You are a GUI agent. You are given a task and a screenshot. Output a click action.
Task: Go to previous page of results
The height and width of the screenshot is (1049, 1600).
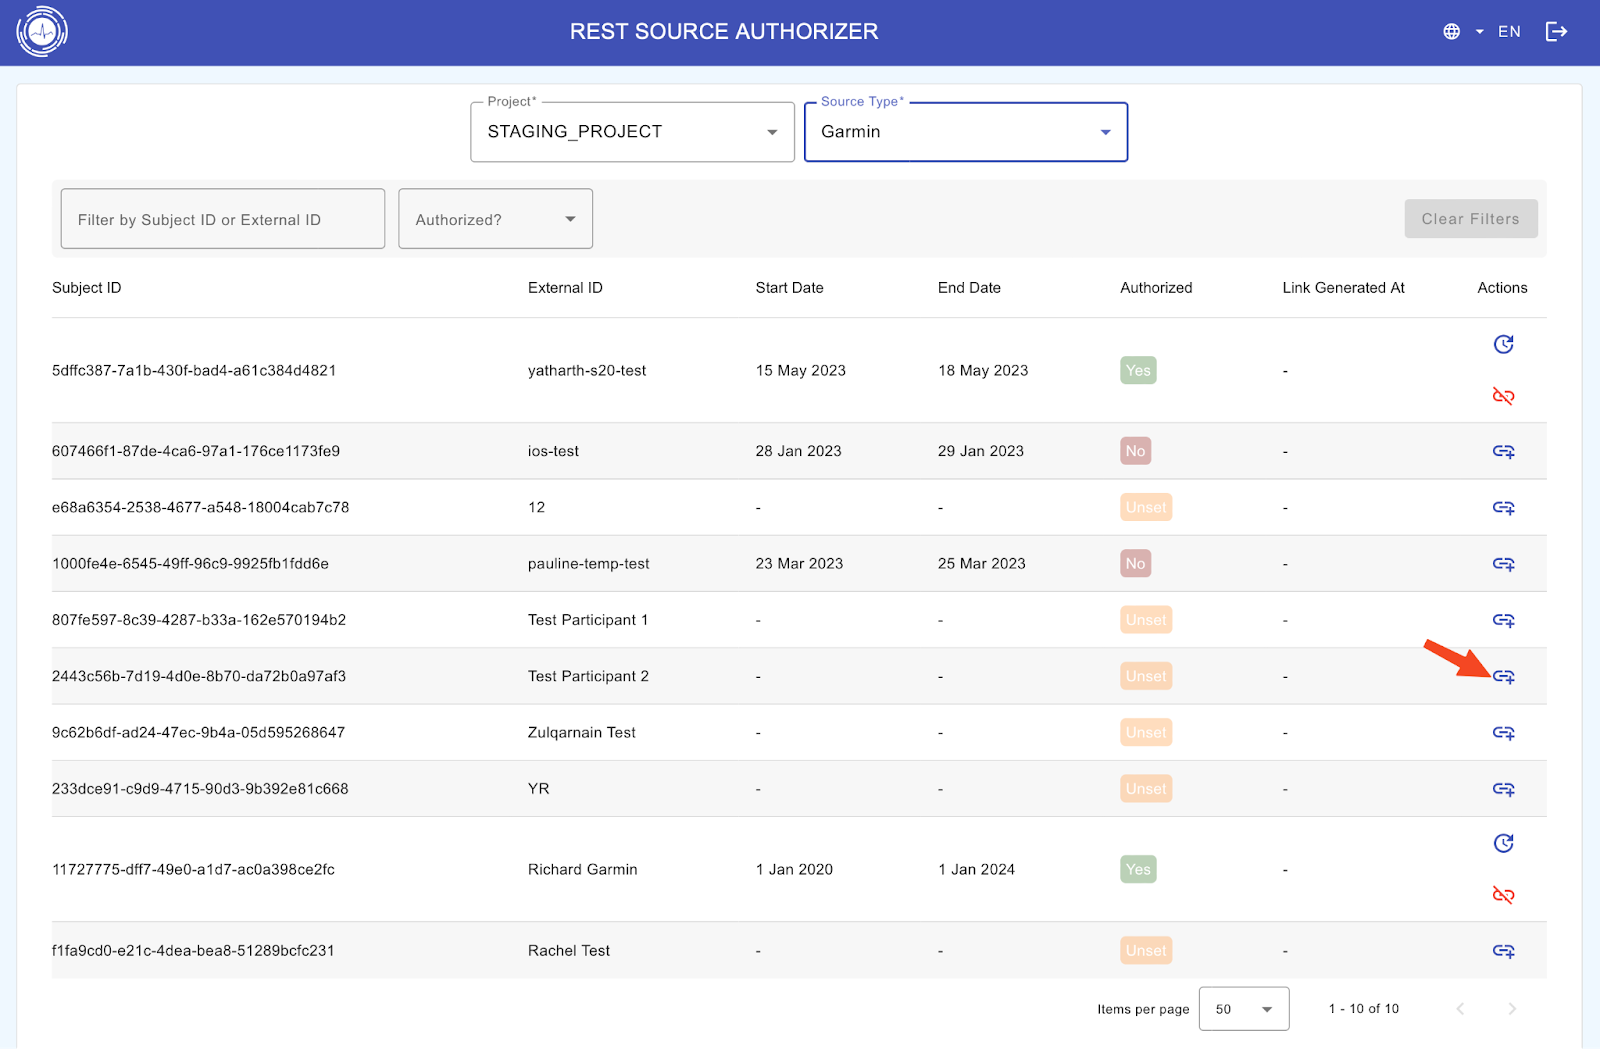[x=1460, y=1009]
